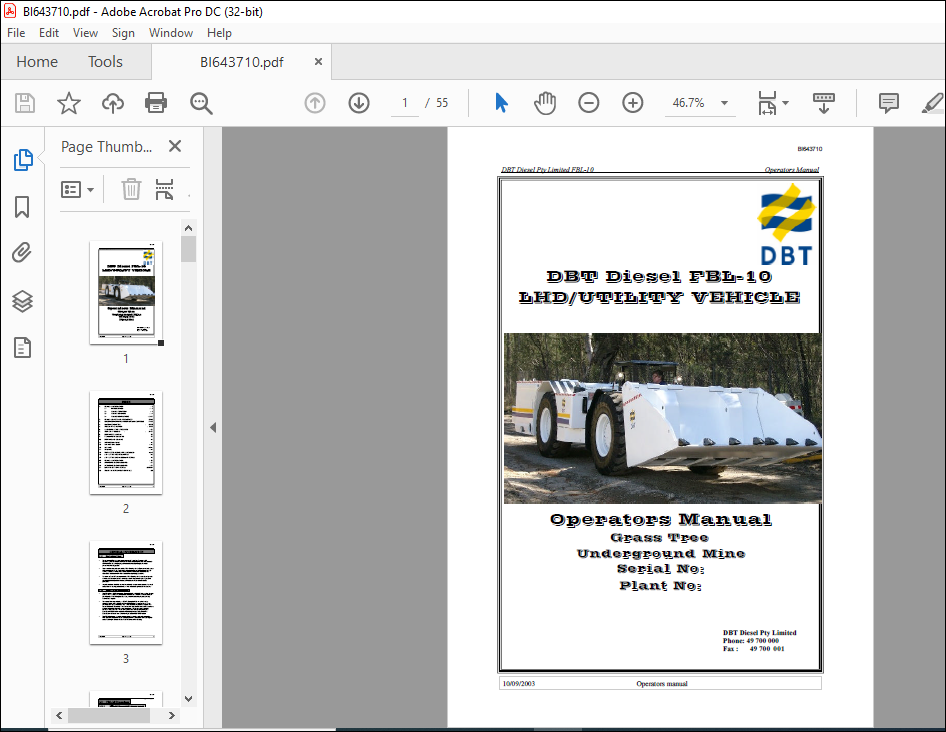The image size is (946, 732).
Task: Close the Page Thumbnails panel
Action: pyautogui.click(x=175, y=146)
